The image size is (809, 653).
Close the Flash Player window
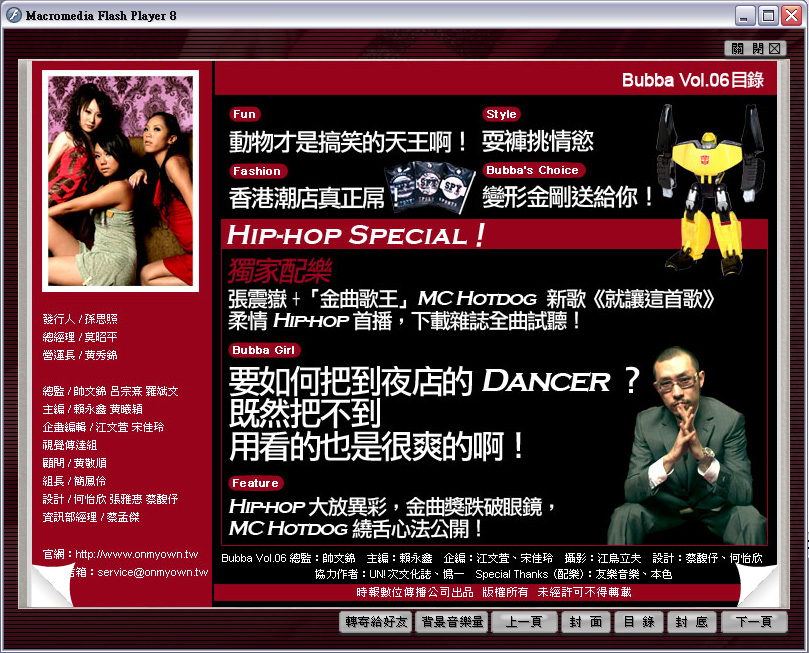(791, 15)
